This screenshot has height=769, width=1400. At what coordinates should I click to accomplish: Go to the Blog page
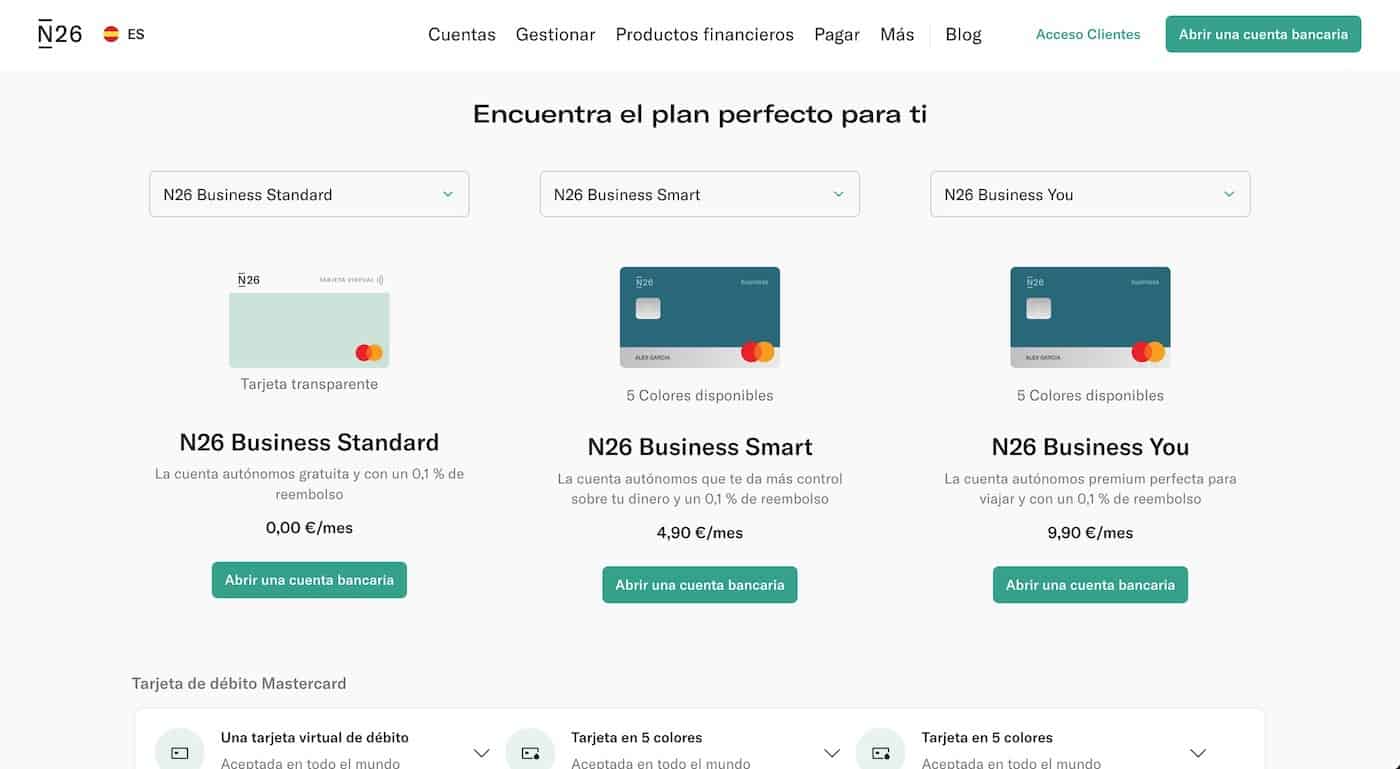point(964,34)
